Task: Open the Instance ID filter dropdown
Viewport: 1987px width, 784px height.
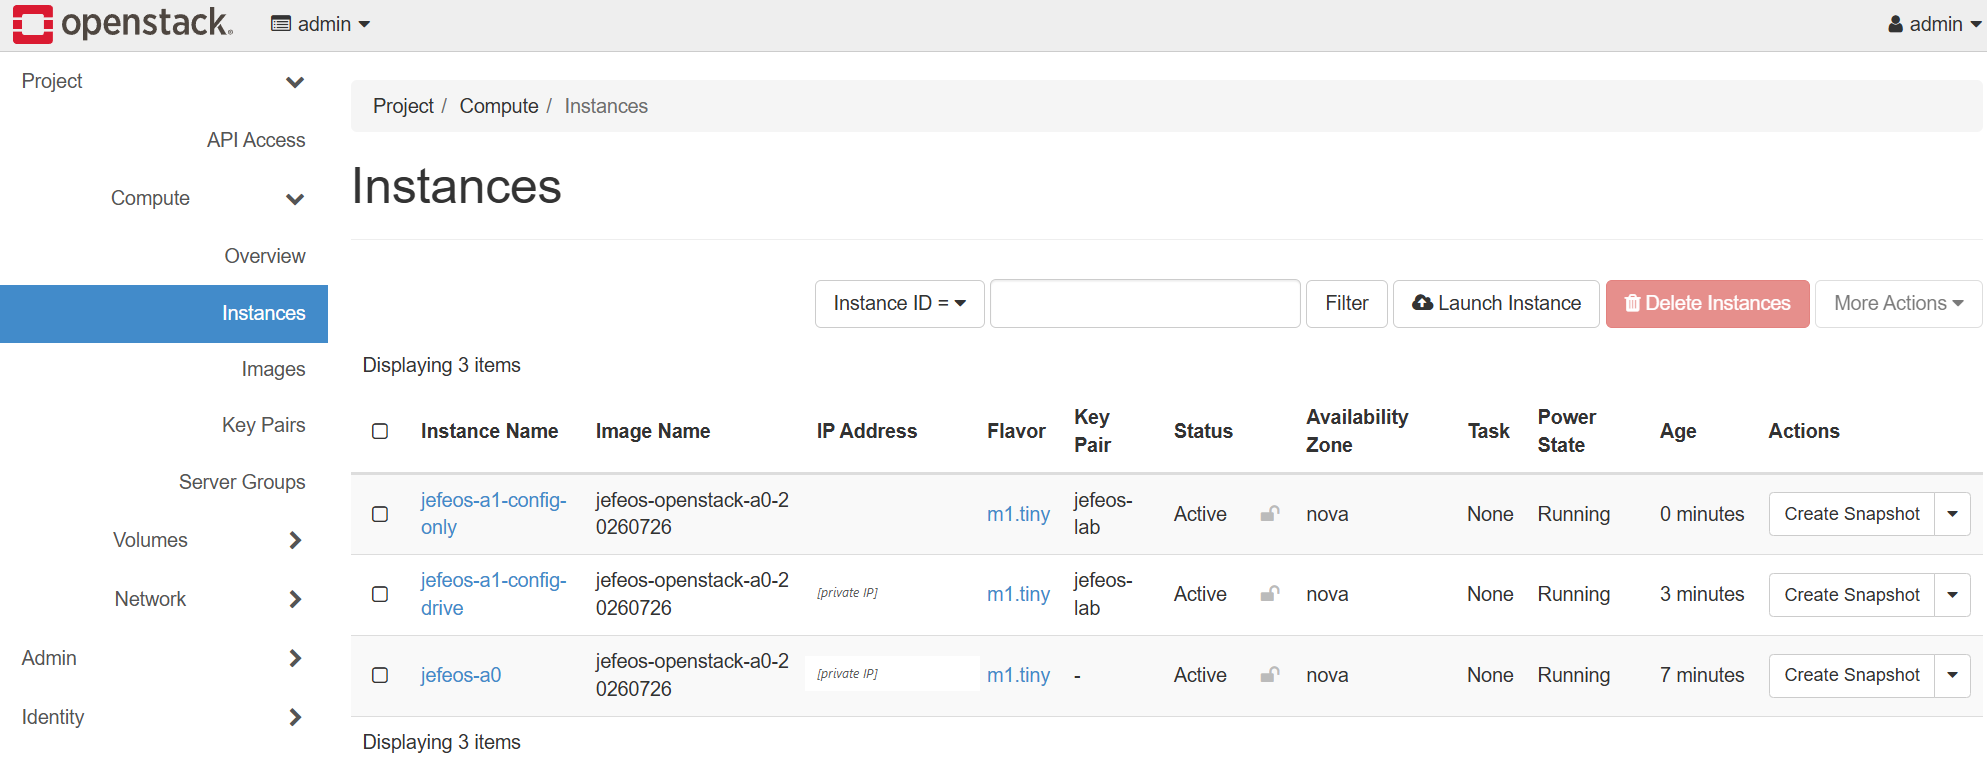Action: click(x=900, y=303)
